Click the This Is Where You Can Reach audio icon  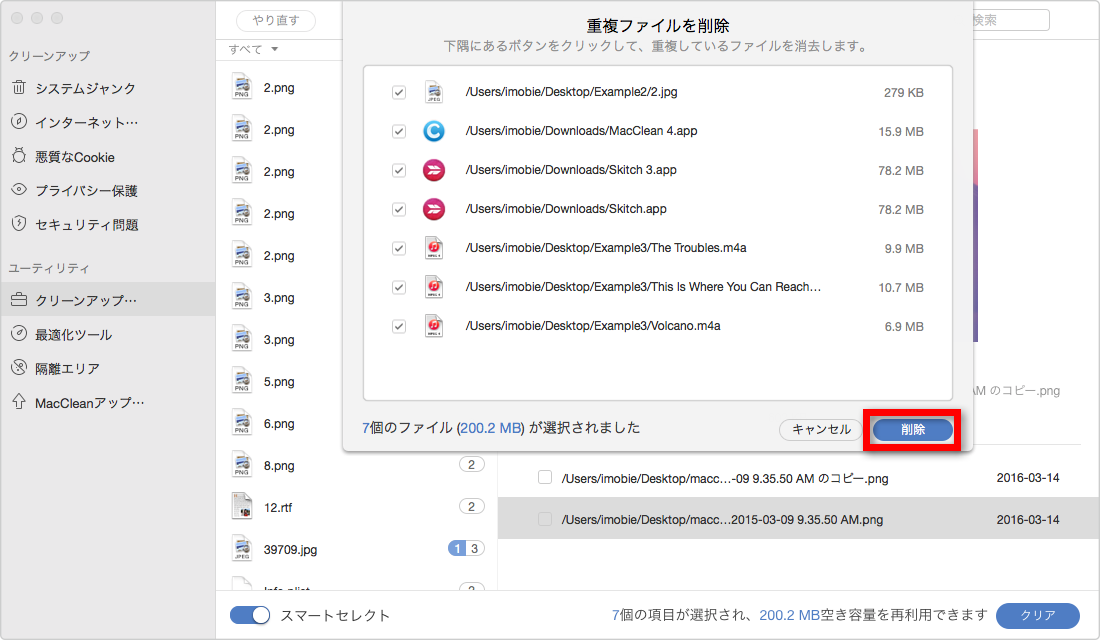(x=434, y=287)
